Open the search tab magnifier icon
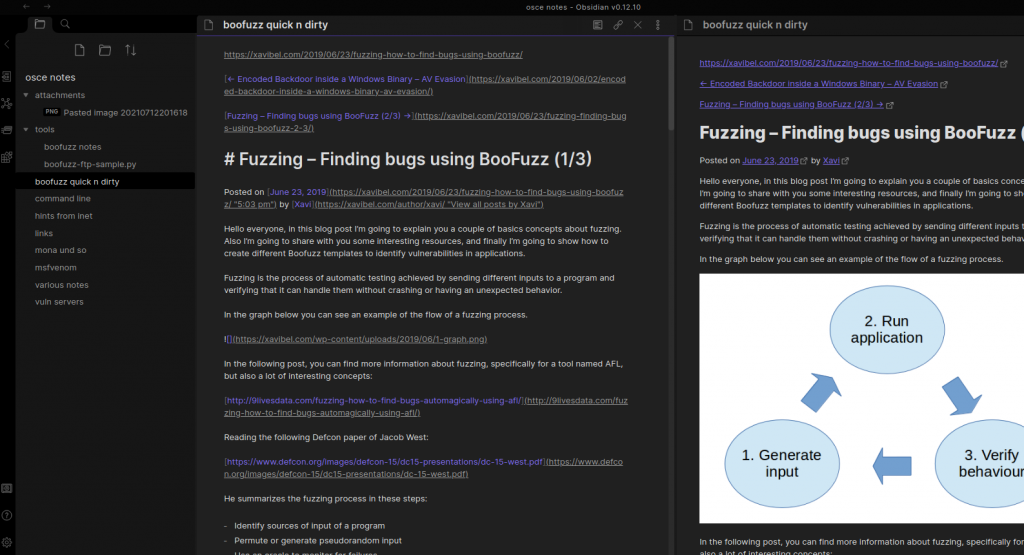Viewport: 1024px width, 555px height. point(65,24)
